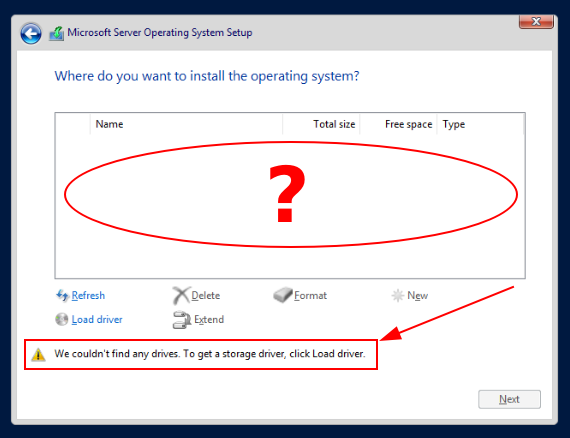Click the 'We couldn't find any drives' message
Viewport: 570px width, 438px height.
click(210, 354)
